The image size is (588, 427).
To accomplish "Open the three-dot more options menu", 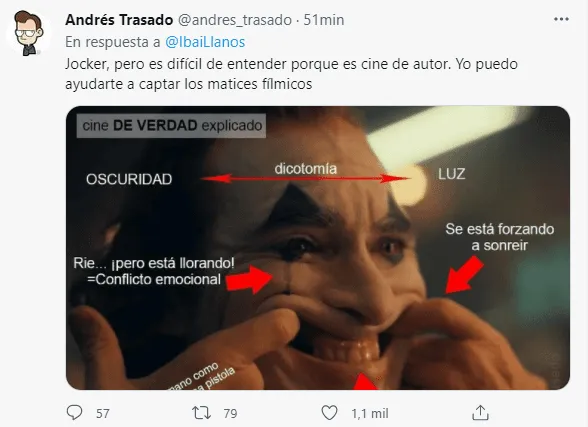I will (x=561, y=19).
